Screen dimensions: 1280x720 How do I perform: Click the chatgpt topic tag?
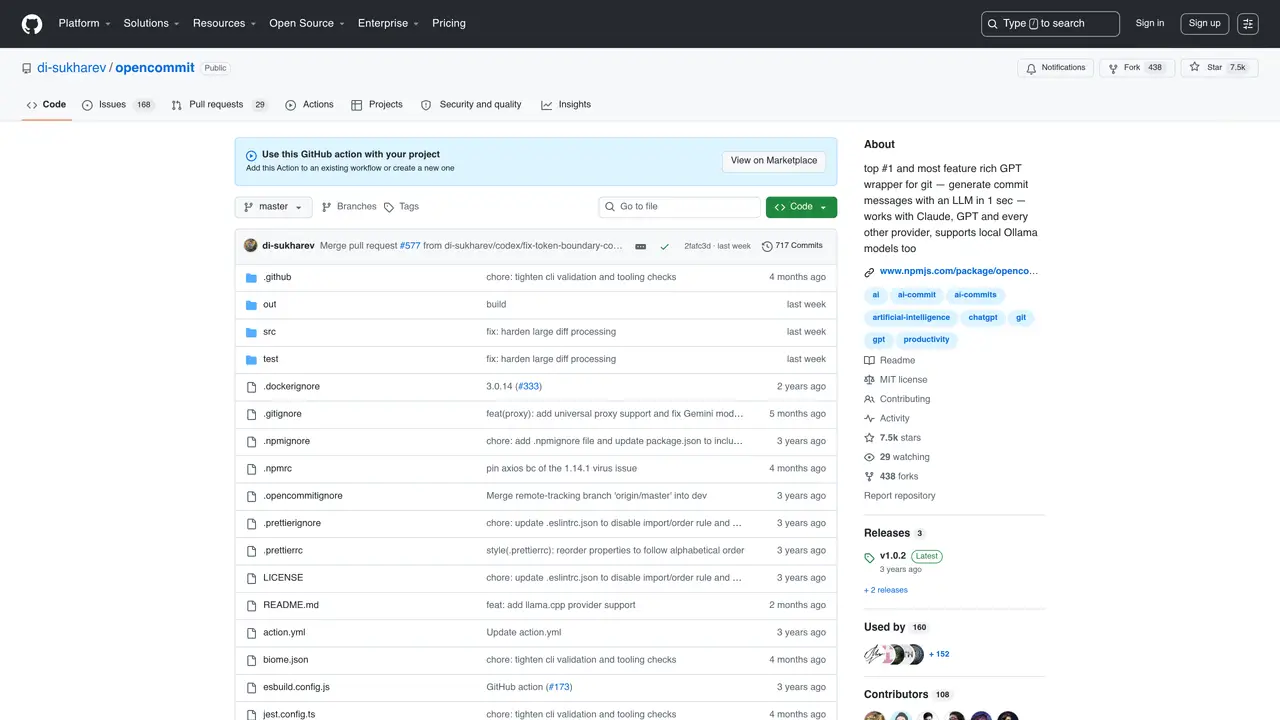coord(983,317)
